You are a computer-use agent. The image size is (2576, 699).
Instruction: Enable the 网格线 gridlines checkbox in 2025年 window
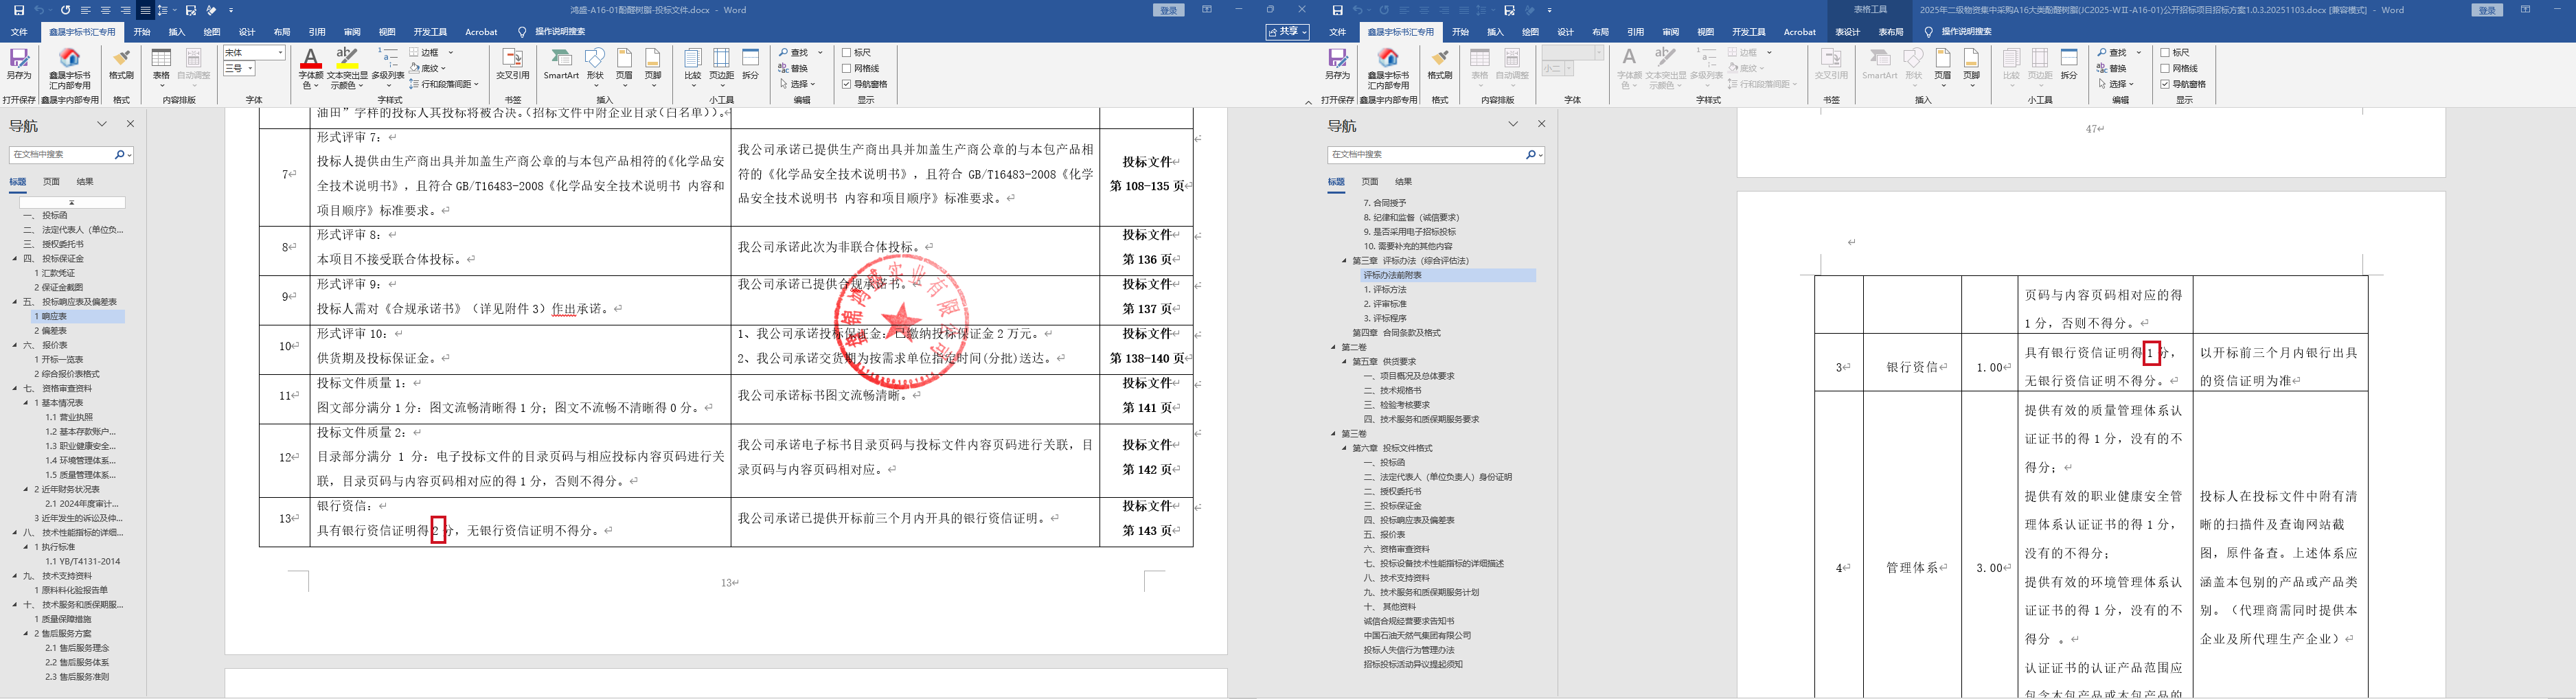(2165, 68)
